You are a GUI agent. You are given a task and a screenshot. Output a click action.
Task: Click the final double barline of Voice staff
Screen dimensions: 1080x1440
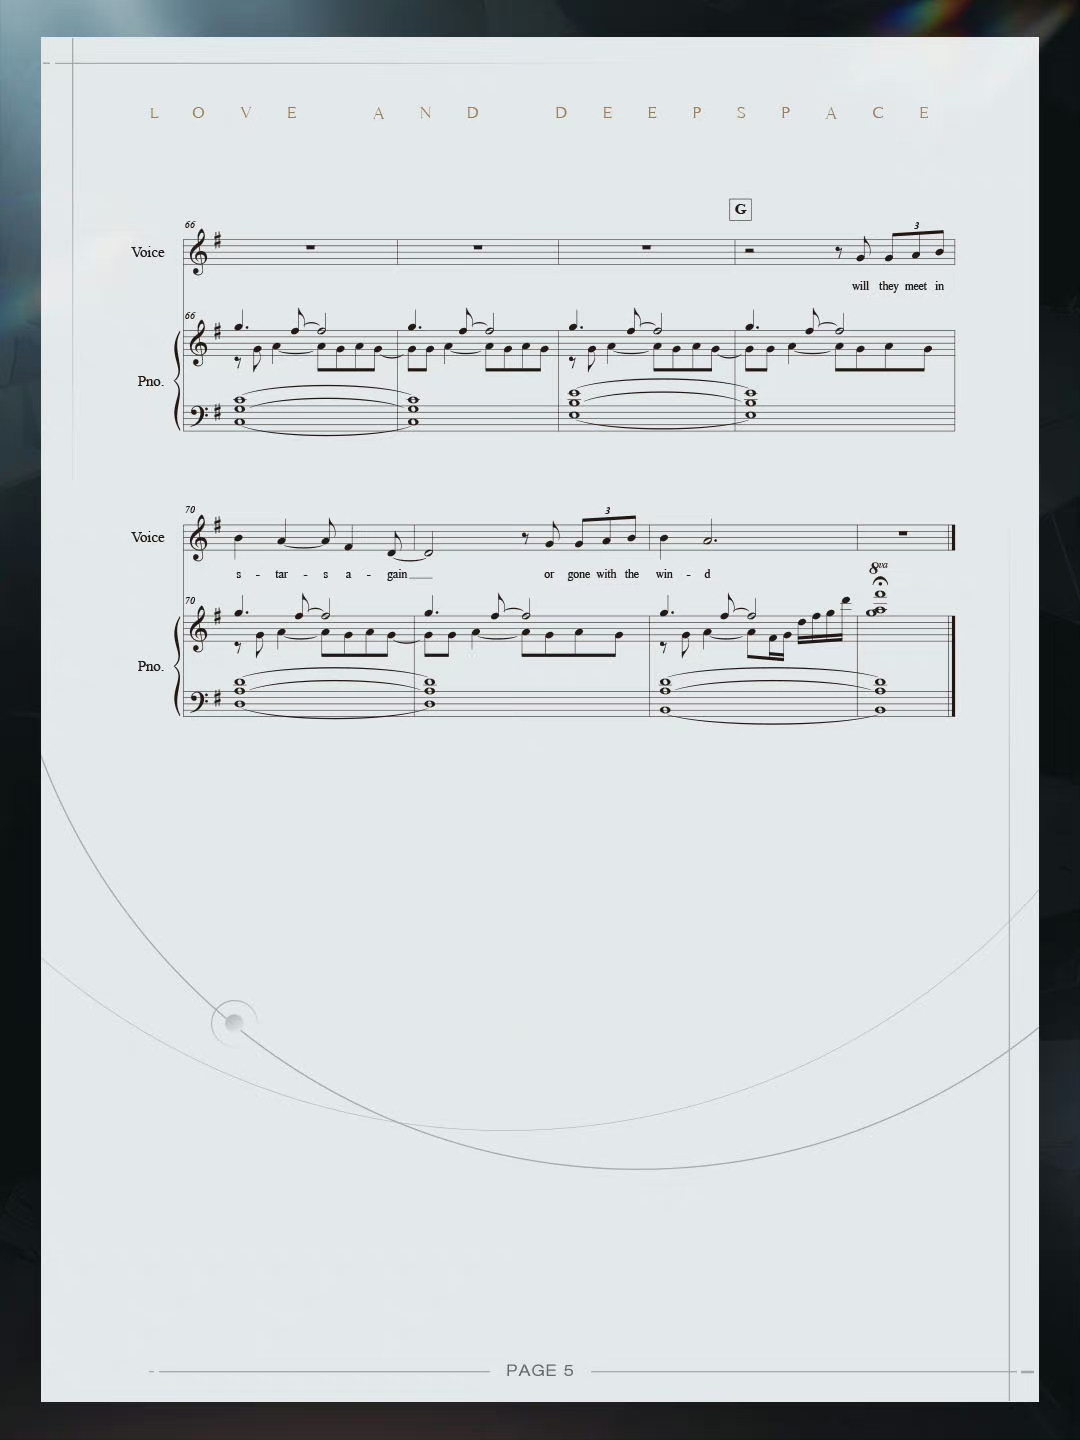(953, 537)
